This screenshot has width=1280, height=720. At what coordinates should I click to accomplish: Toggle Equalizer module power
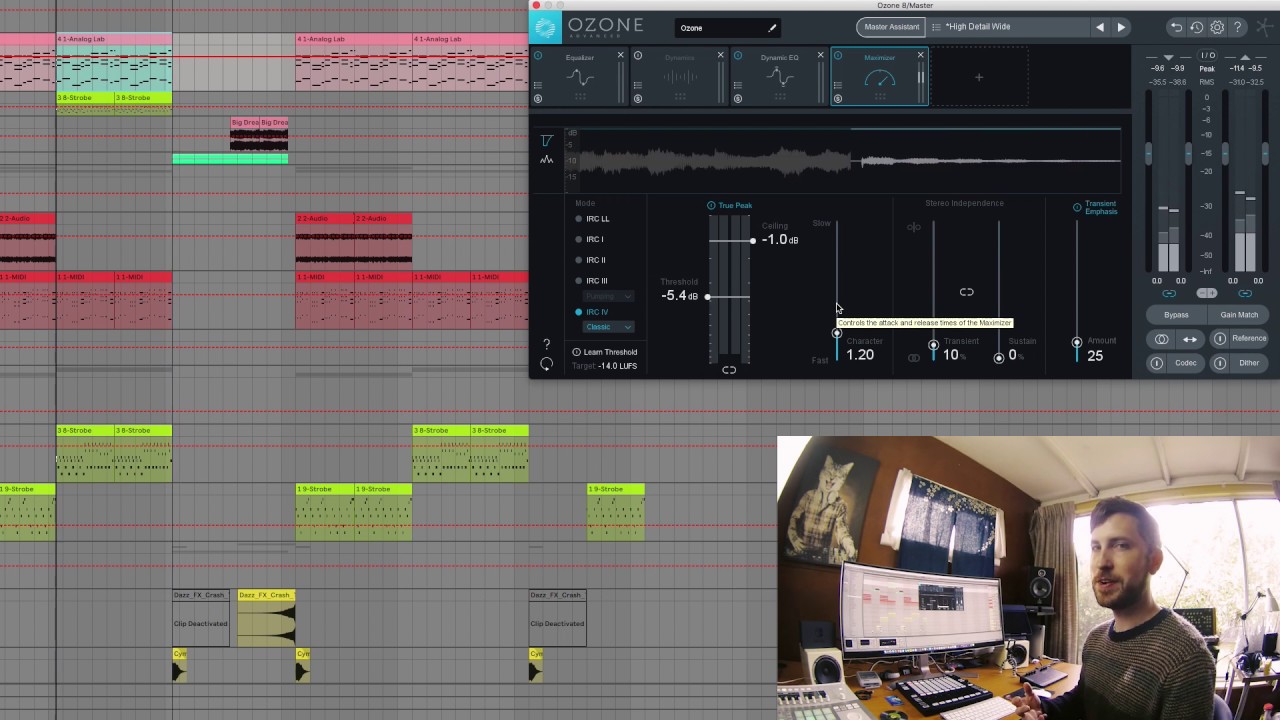click(538, 56)
